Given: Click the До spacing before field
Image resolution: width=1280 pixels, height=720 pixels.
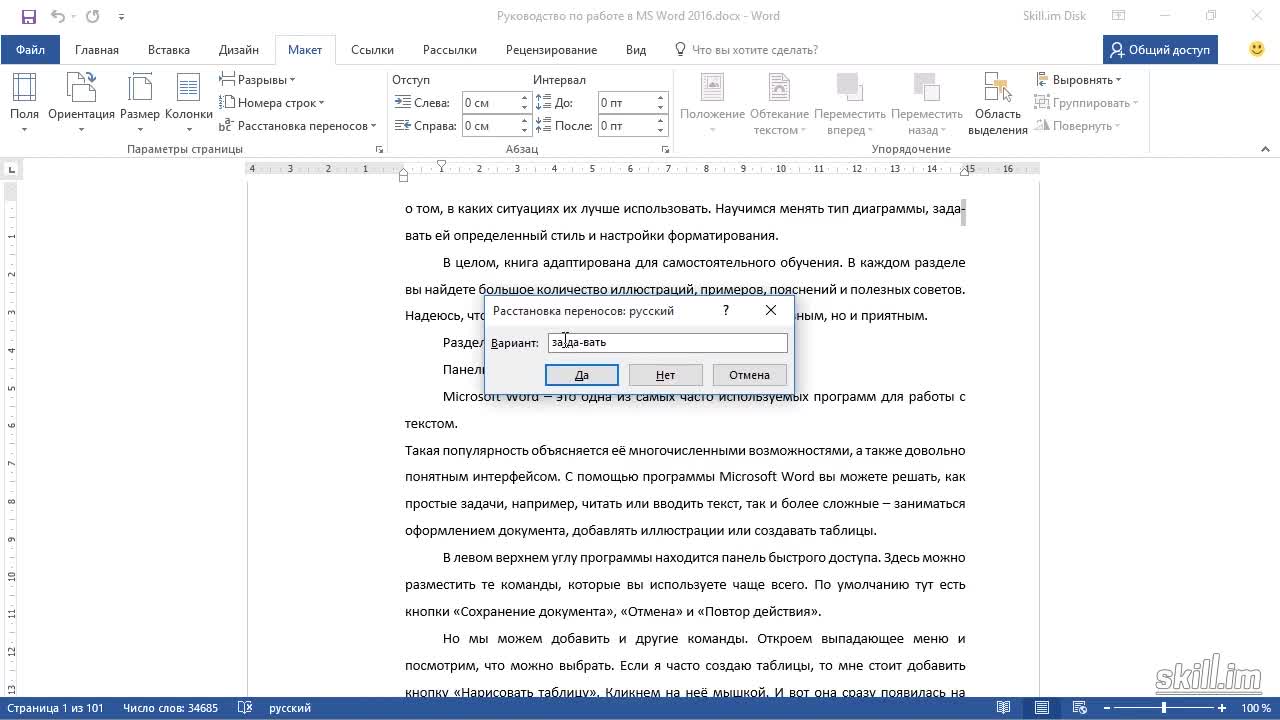Looking at the screenshot, I should click(x=625, y=103).
